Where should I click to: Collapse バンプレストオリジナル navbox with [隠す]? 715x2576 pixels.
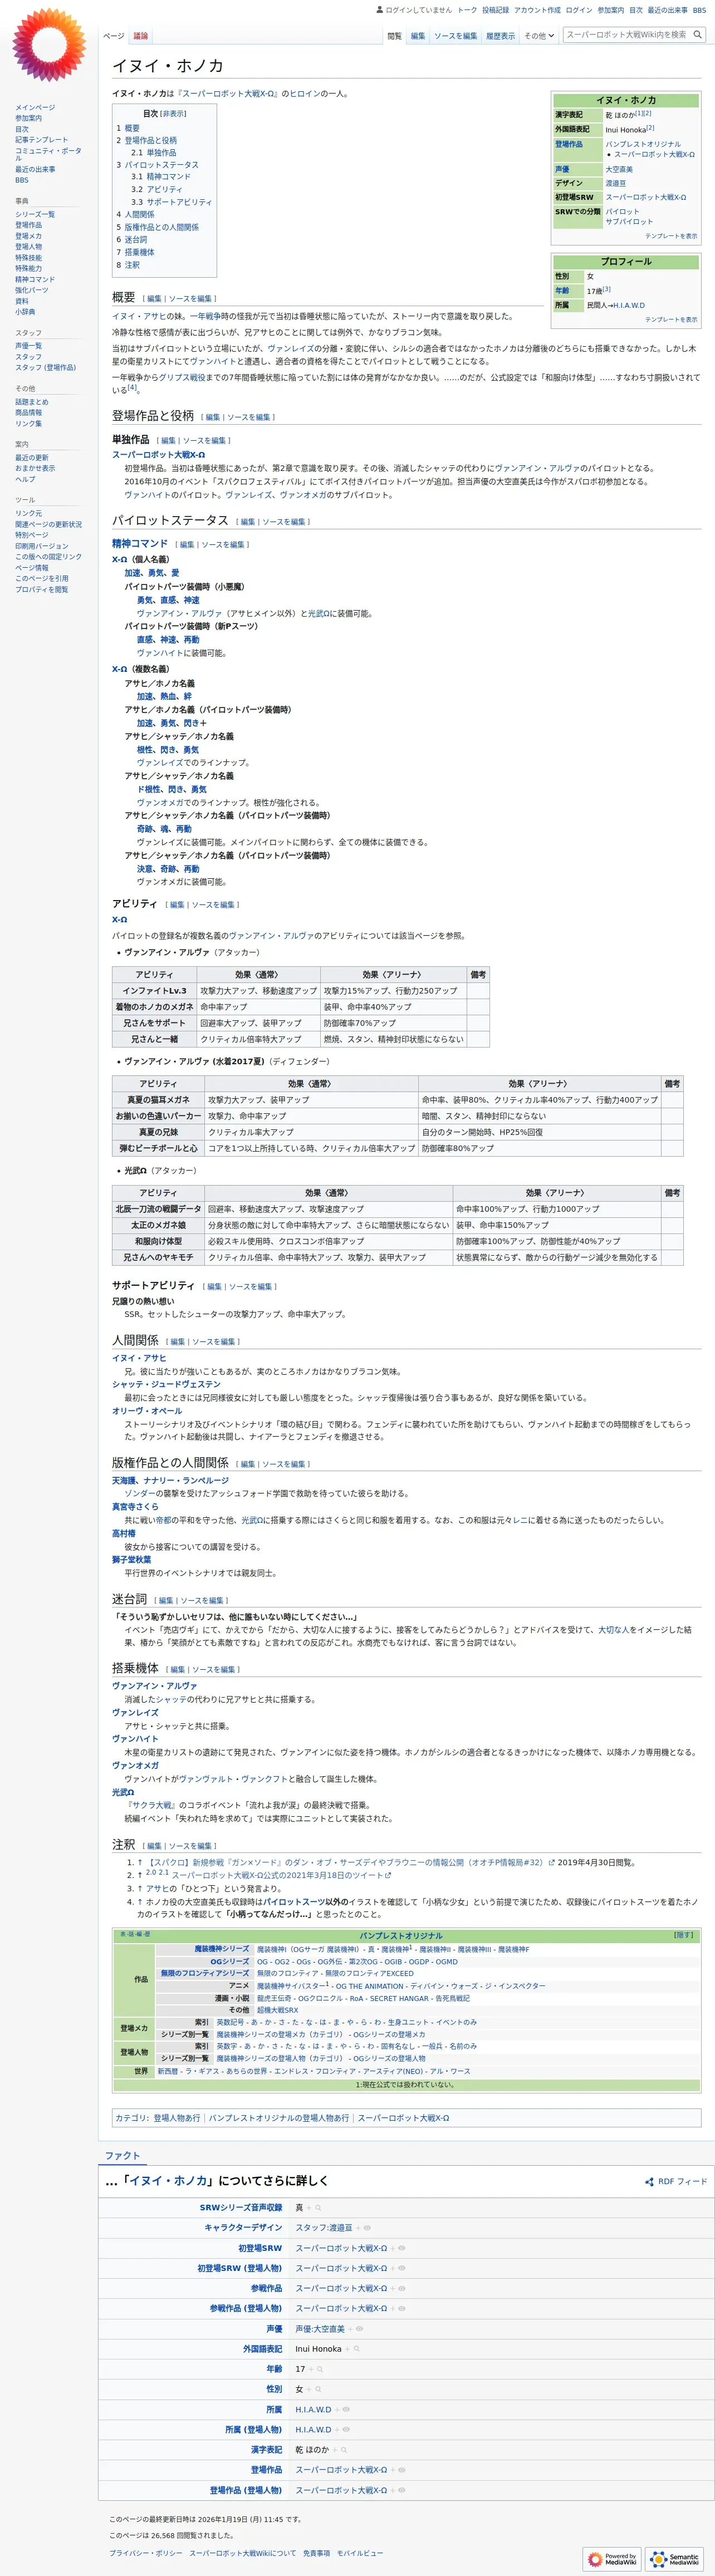tap(684, 1935)
